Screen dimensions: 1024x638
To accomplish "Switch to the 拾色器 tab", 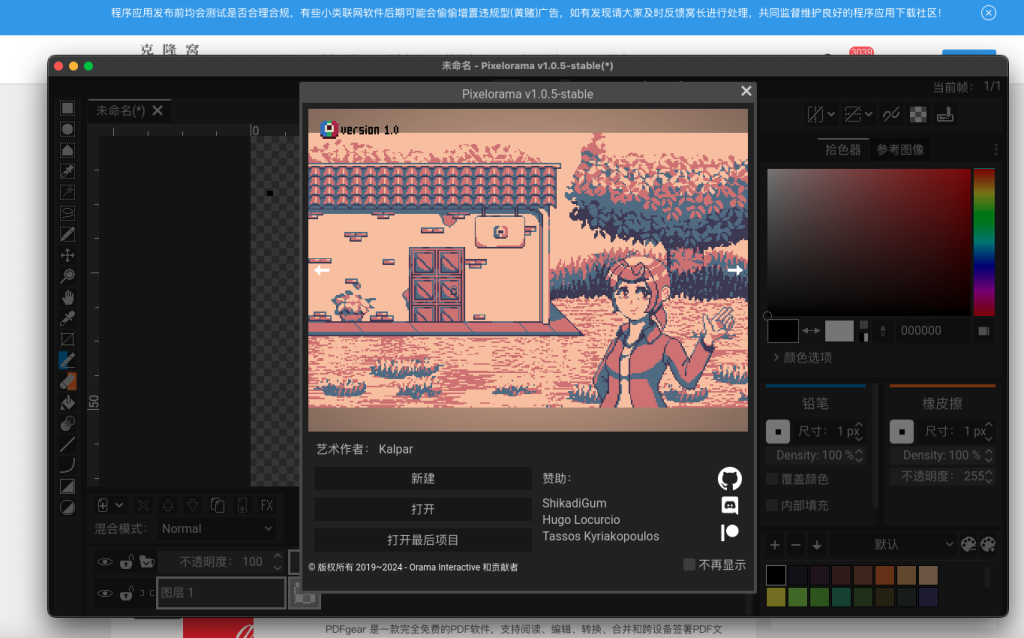I will click(842, 150).
